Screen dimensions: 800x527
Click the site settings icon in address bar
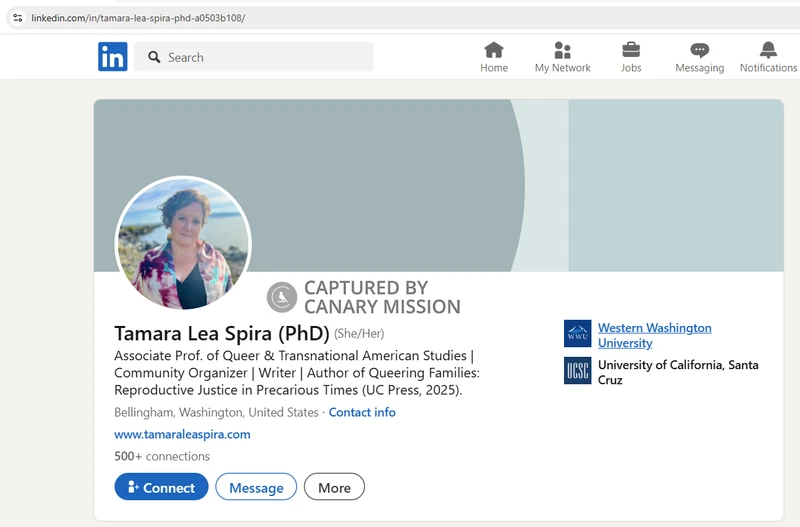click(18, 18)
